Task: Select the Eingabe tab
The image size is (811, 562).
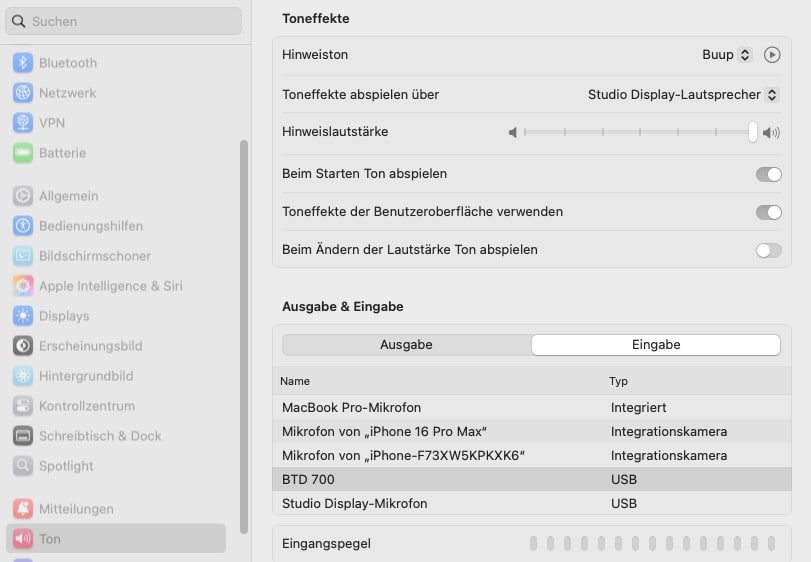Action: pos(656,345)
